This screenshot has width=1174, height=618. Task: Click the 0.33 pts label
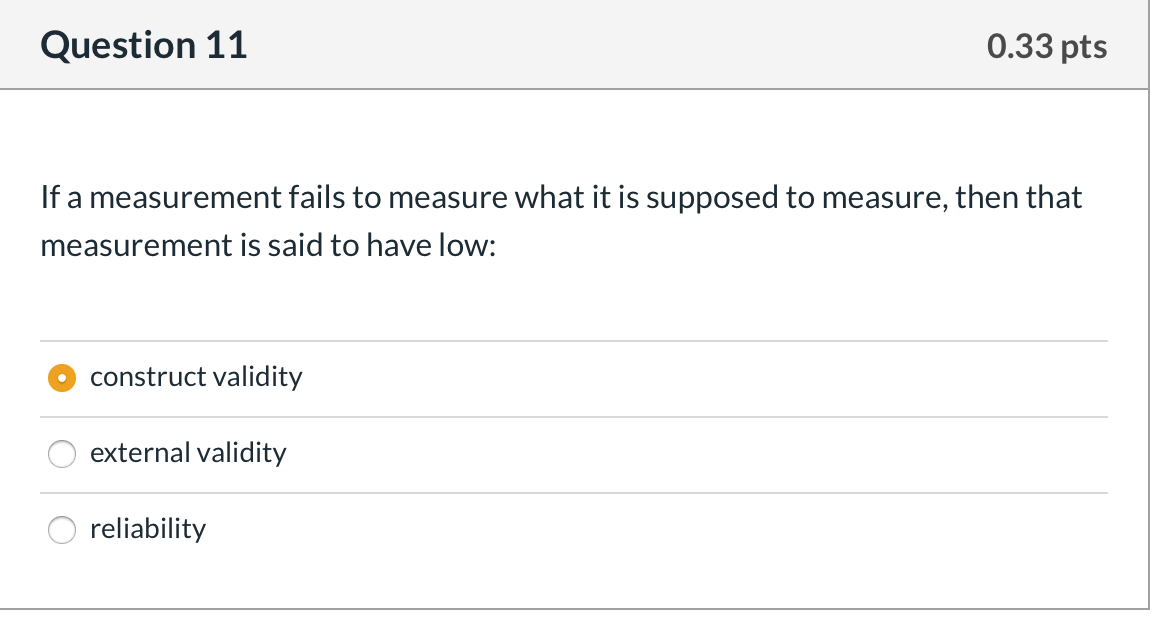tap(1046, 45)
